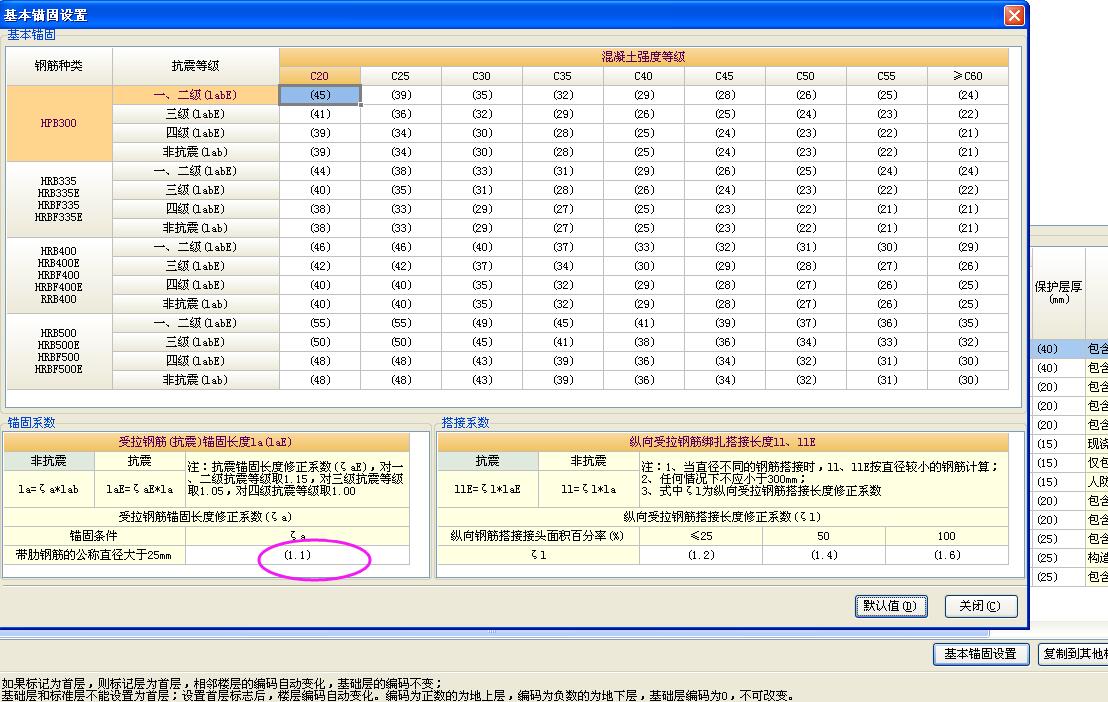
Task: Click 纵向受拉钢筋搭接长度修正系数(ζl) subheader
Action: point(722,517)
